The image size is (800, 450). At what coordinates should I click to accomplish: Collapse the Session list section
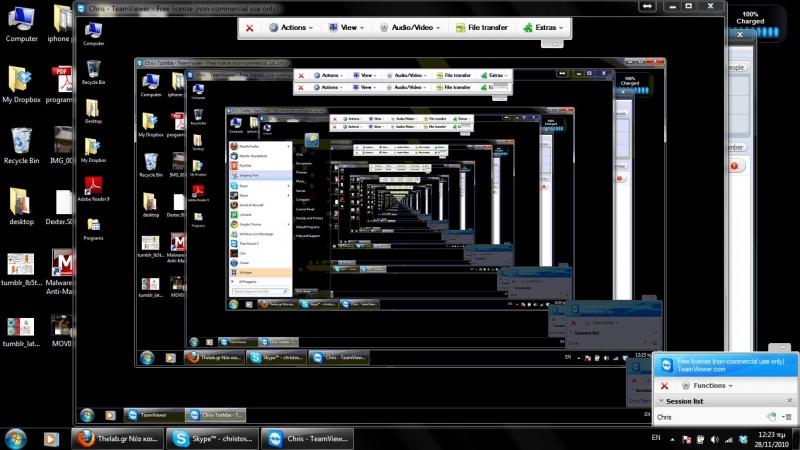[661, 401]
